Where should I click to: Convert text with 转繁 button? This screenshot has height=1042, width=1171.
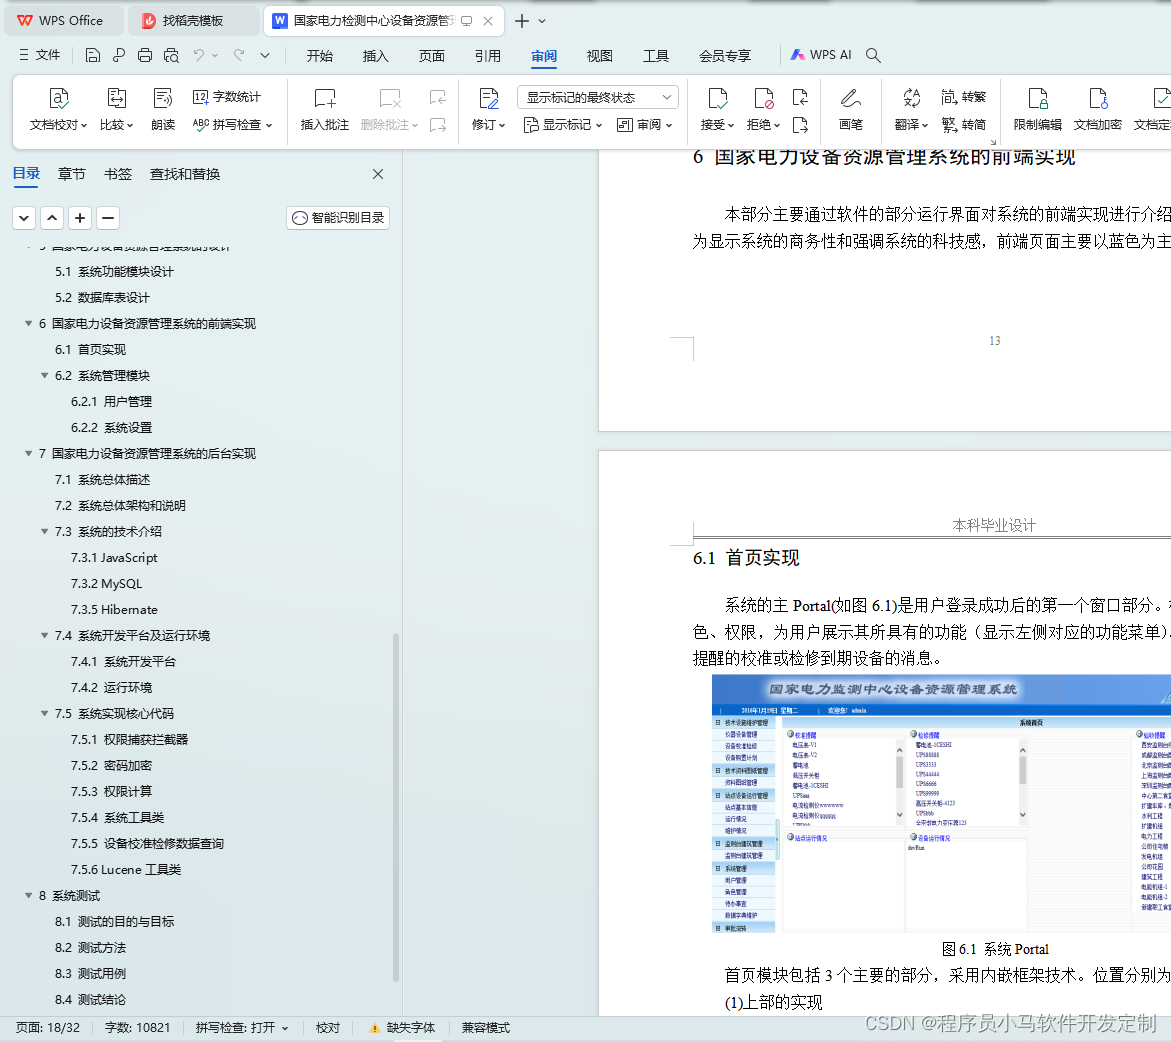point(963,97)
